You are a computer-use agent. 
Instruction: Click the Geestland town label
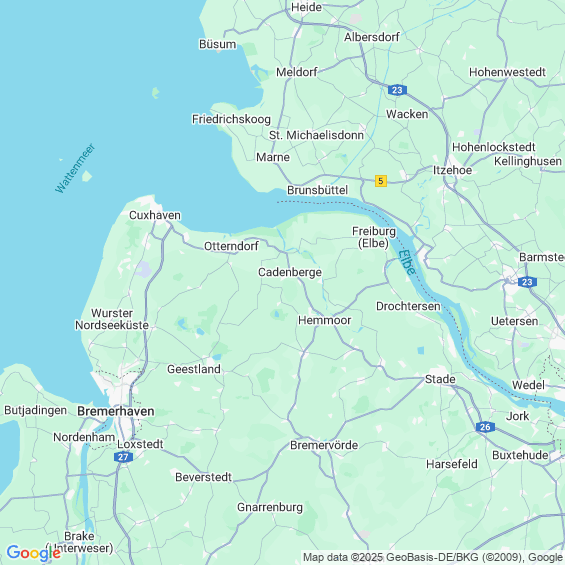click(194, 369)
